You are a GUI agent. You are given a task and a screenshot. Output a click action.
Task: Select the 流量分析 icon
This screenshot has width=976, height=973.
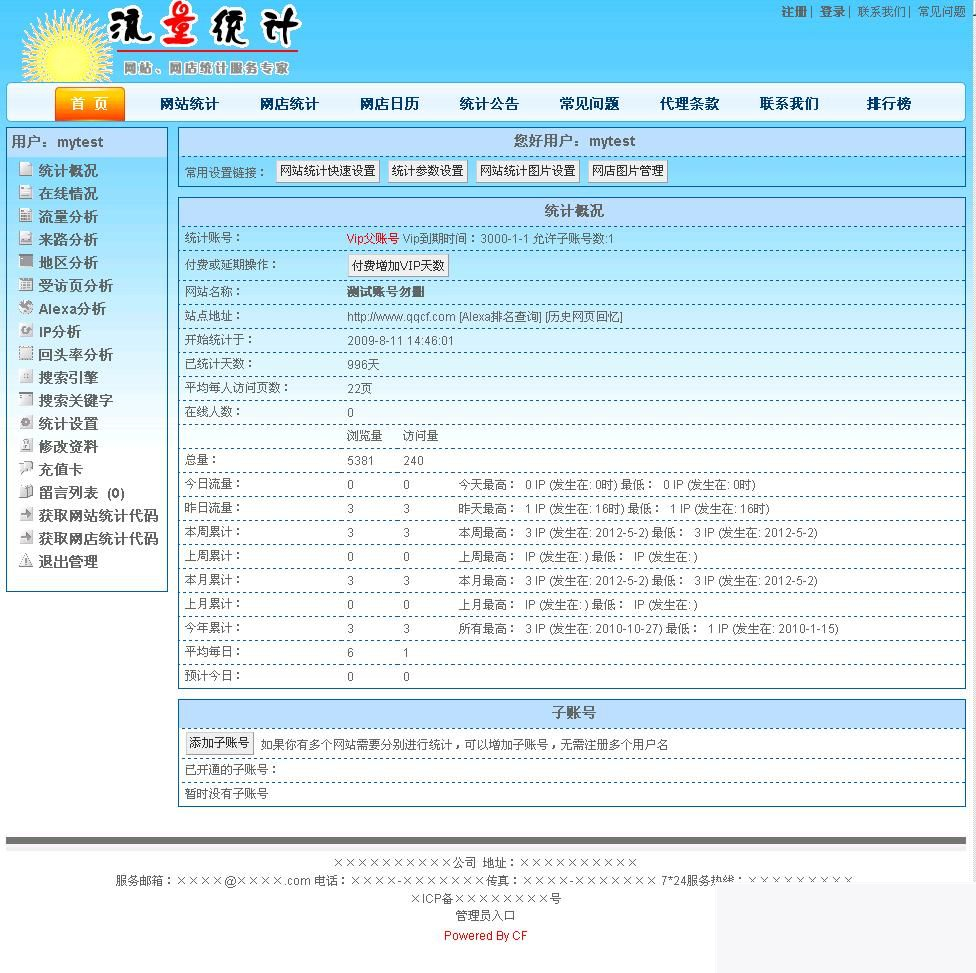tap(27, 216)
